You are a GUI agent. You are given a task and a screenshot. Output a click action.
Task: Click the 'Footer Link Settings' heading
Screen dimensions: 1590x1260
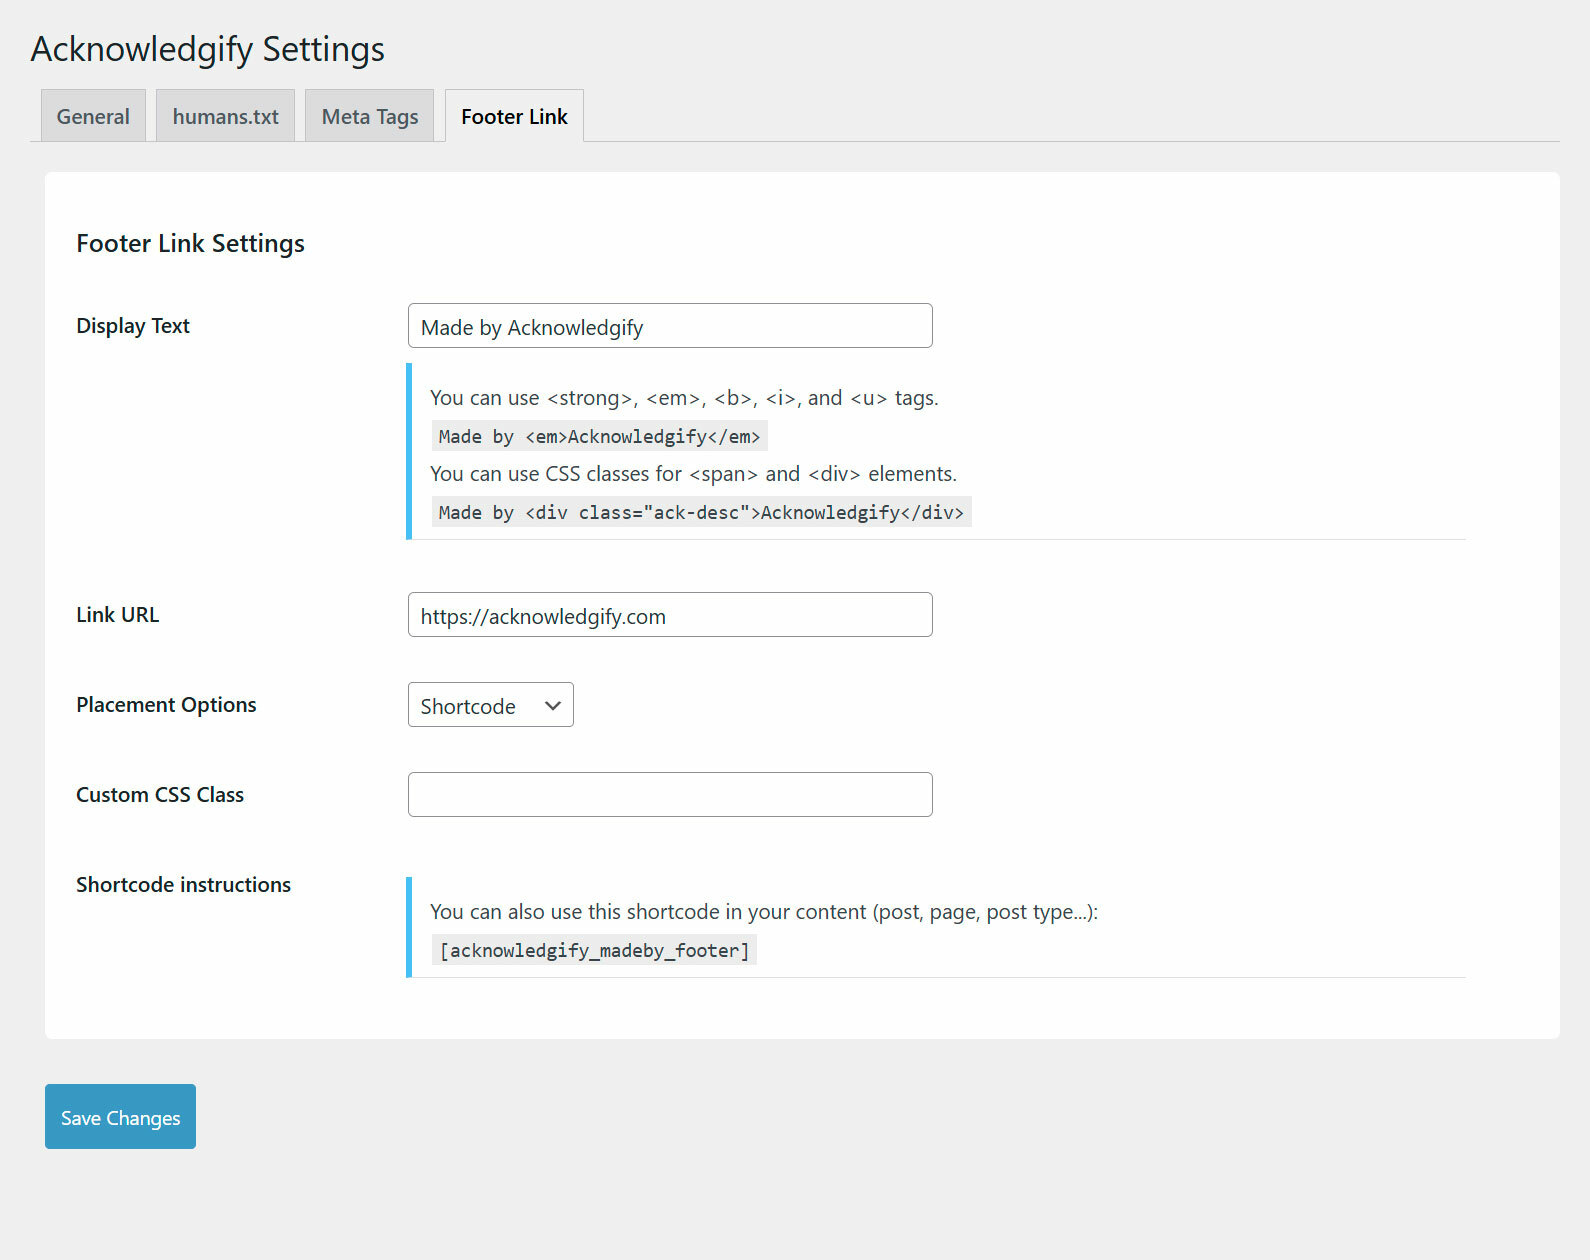click(191, 244)
